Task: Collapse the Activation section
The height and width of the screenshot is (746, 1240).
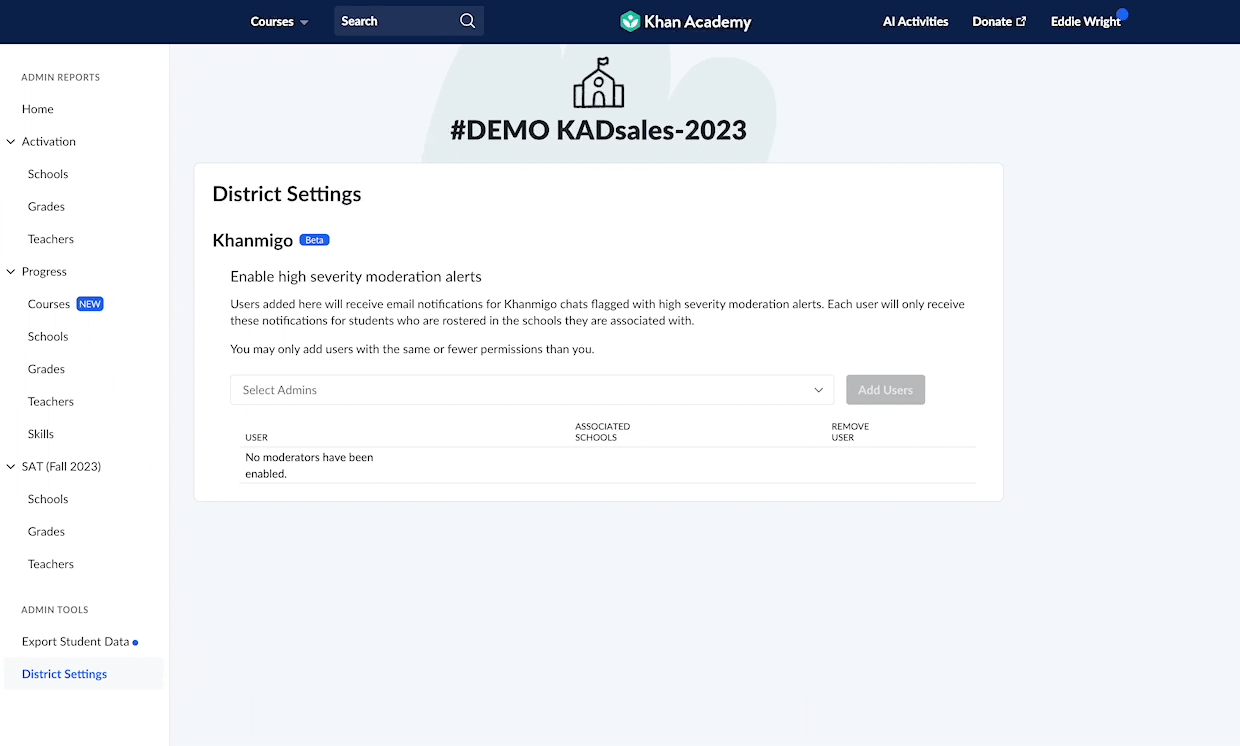Action: (11, 142)
